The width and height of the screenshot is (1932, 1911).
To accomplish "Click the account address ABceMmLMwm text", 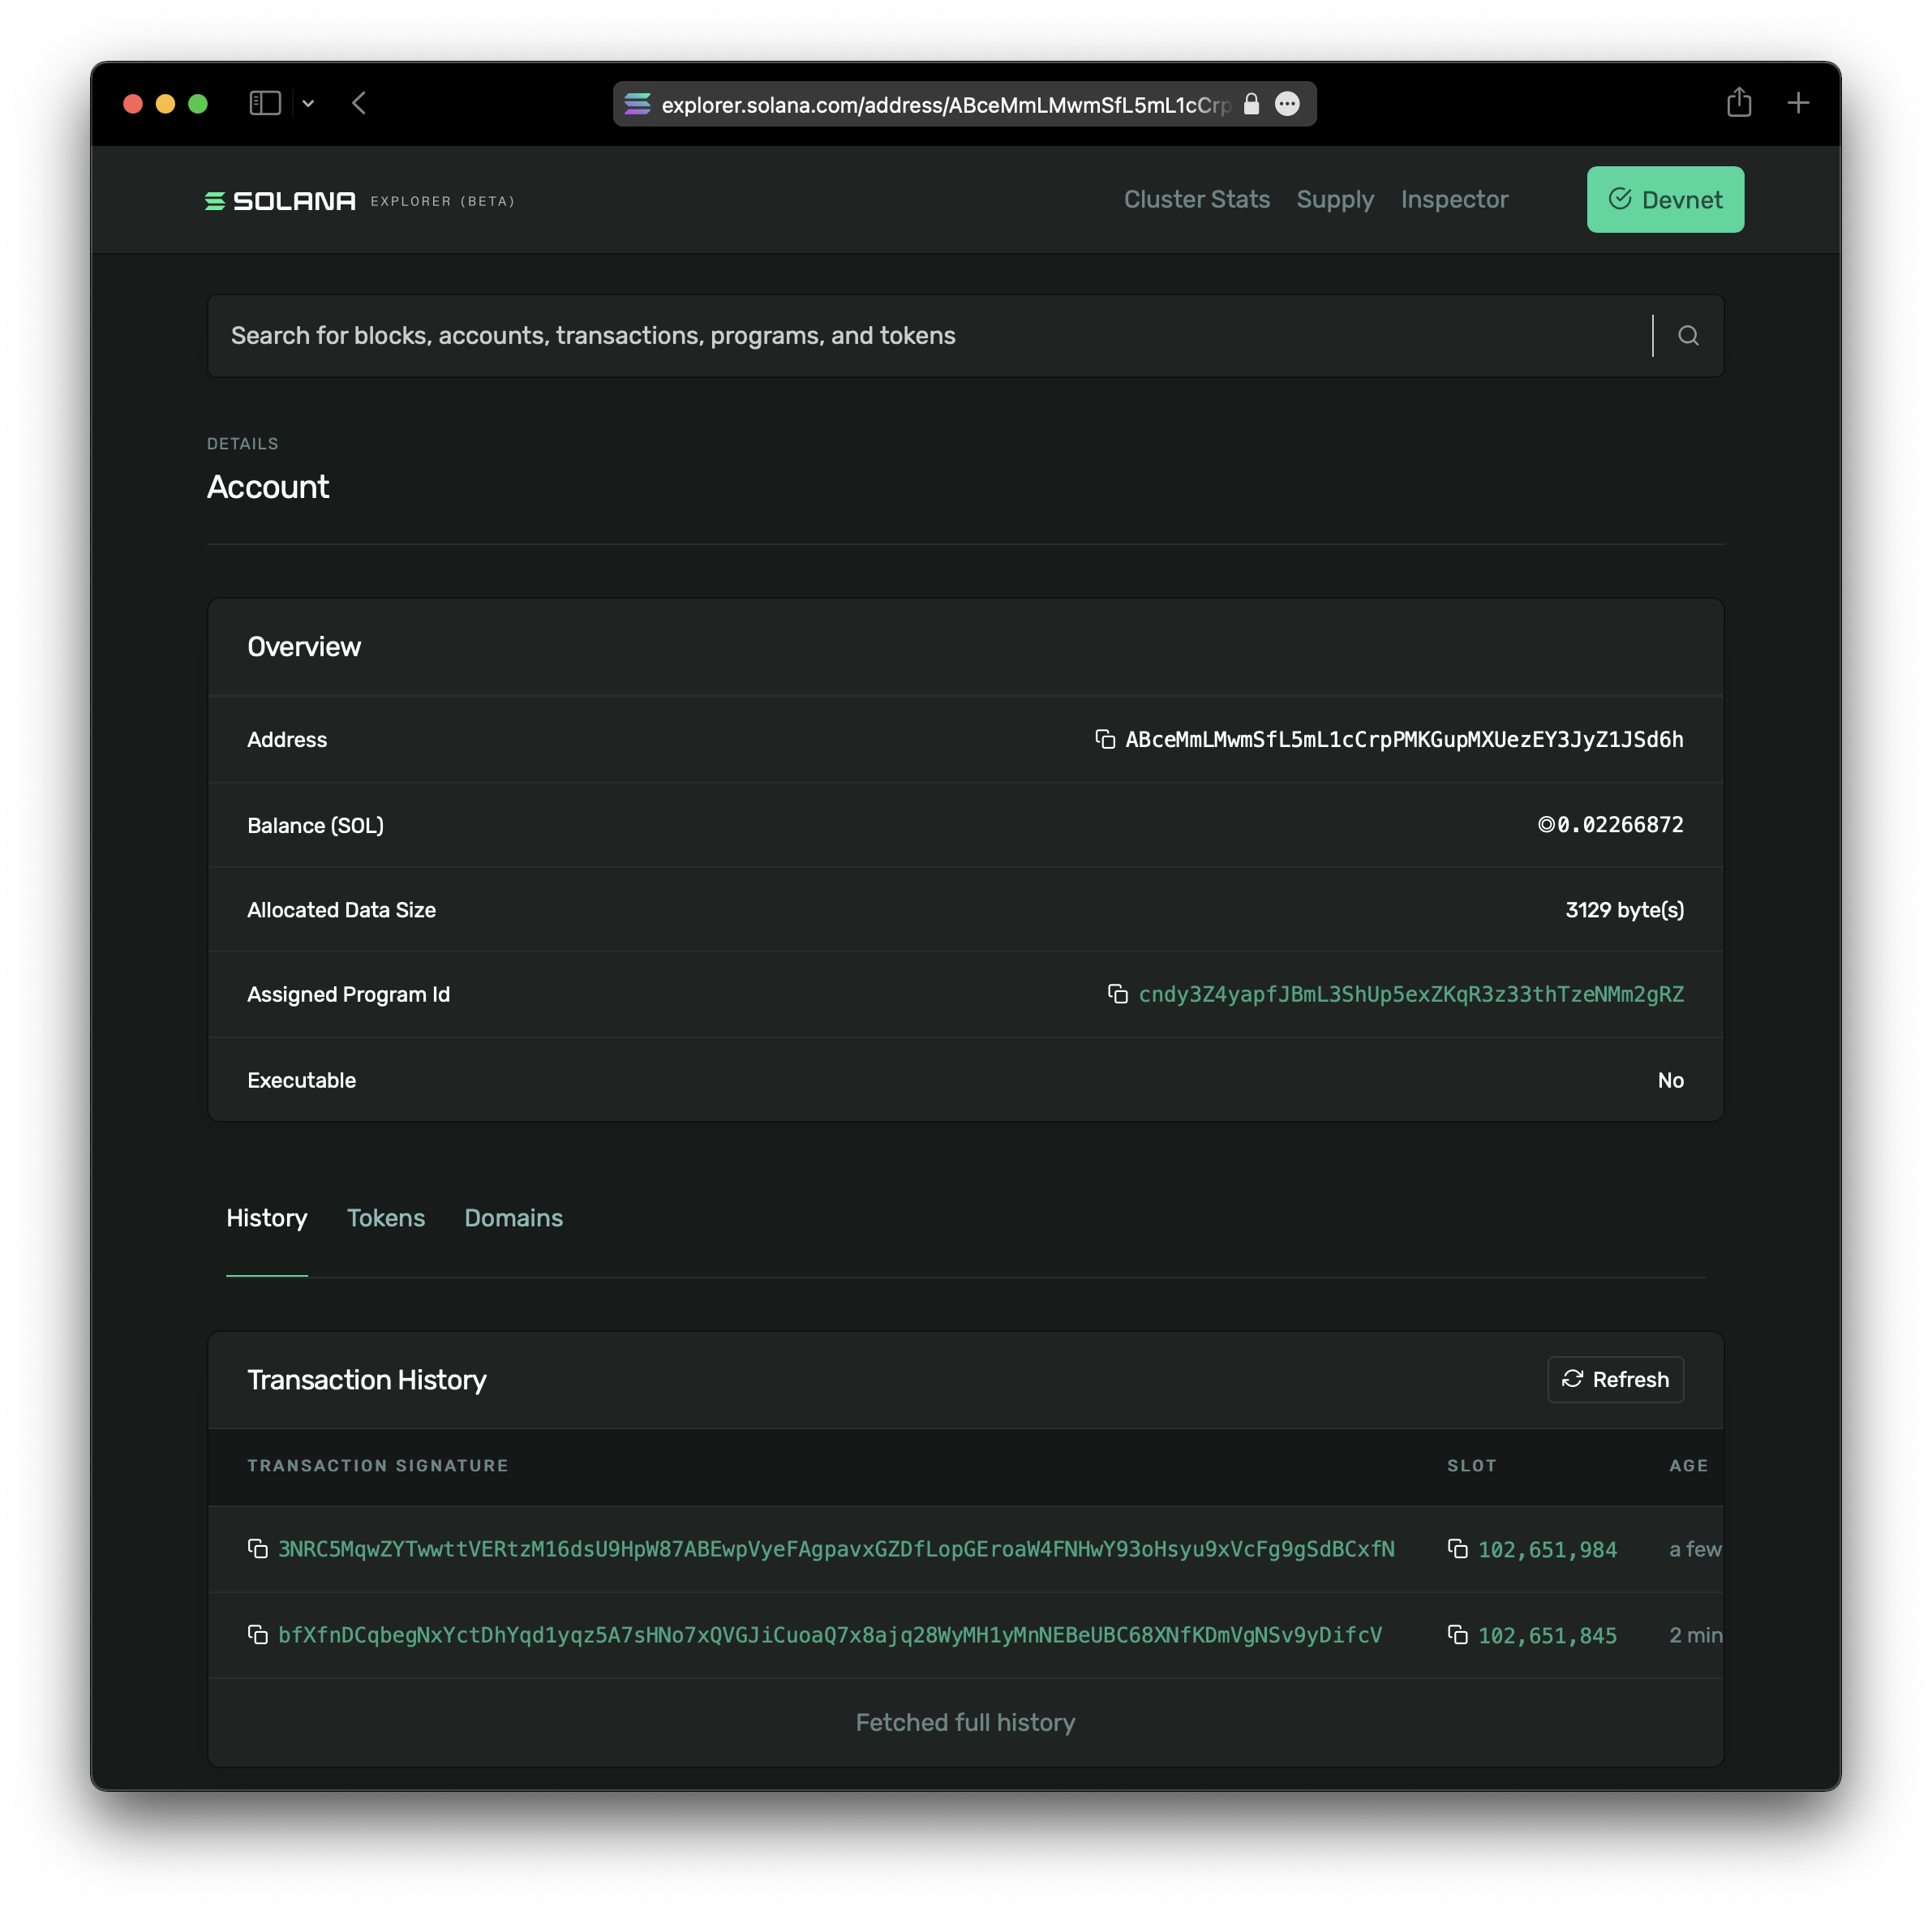I will [1404, 739].
